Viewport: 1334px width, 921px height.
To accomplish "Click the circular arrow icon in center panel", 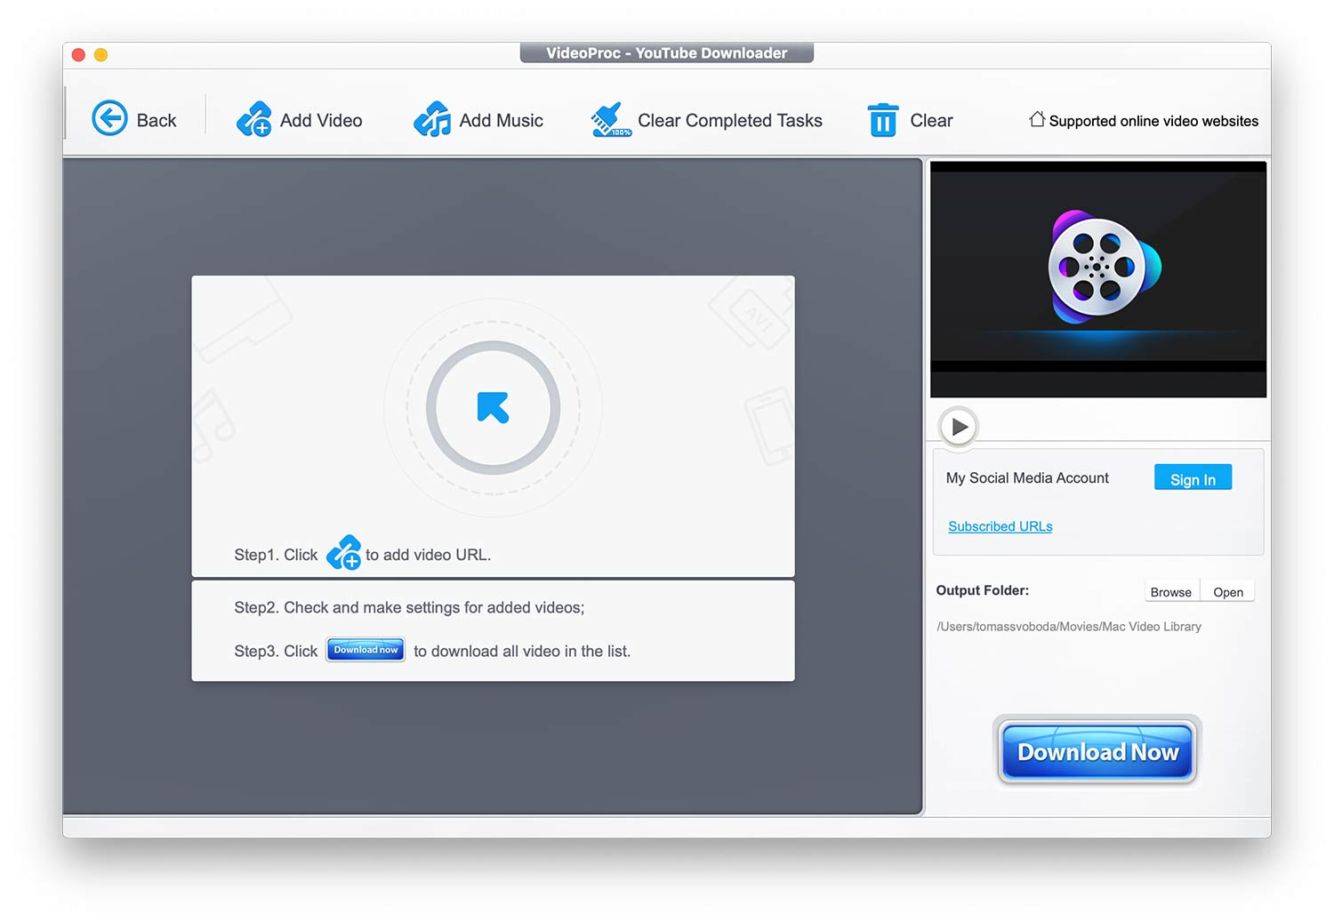I will 493,407.
